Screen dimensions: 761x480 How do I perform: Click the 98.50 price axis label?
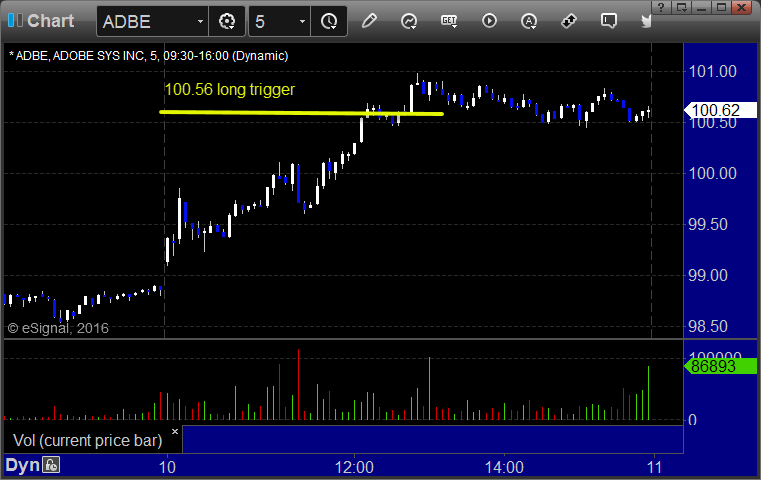coord(708,326)
